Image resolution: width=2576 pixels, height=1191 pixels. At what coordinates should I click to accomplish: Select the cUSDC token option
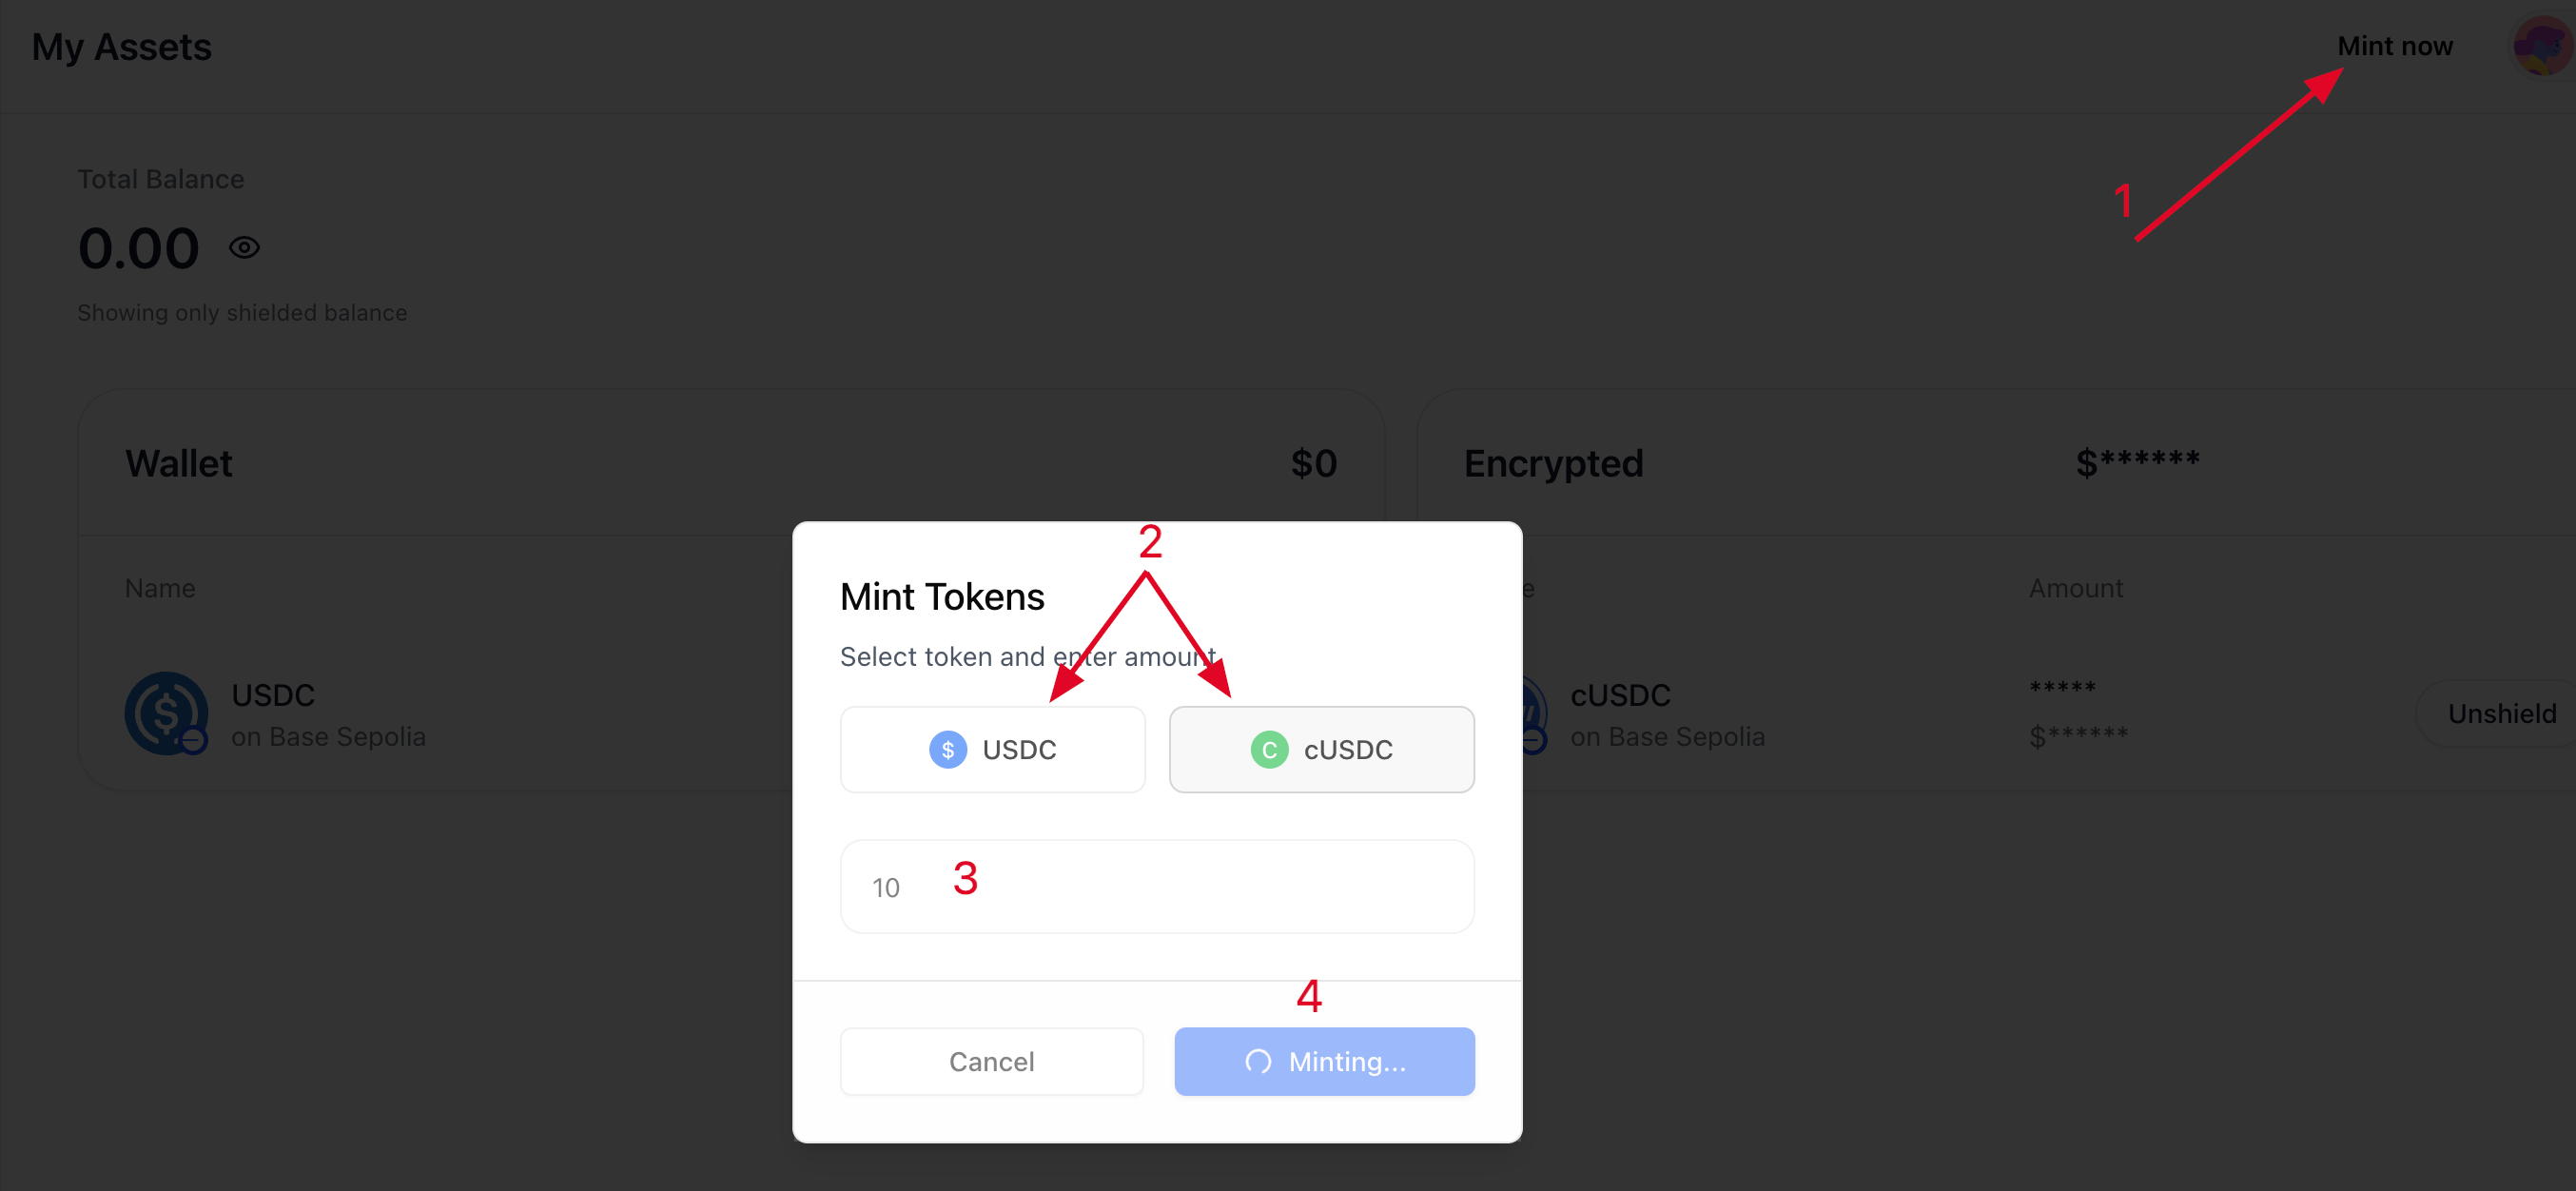tap(1321, 750)
